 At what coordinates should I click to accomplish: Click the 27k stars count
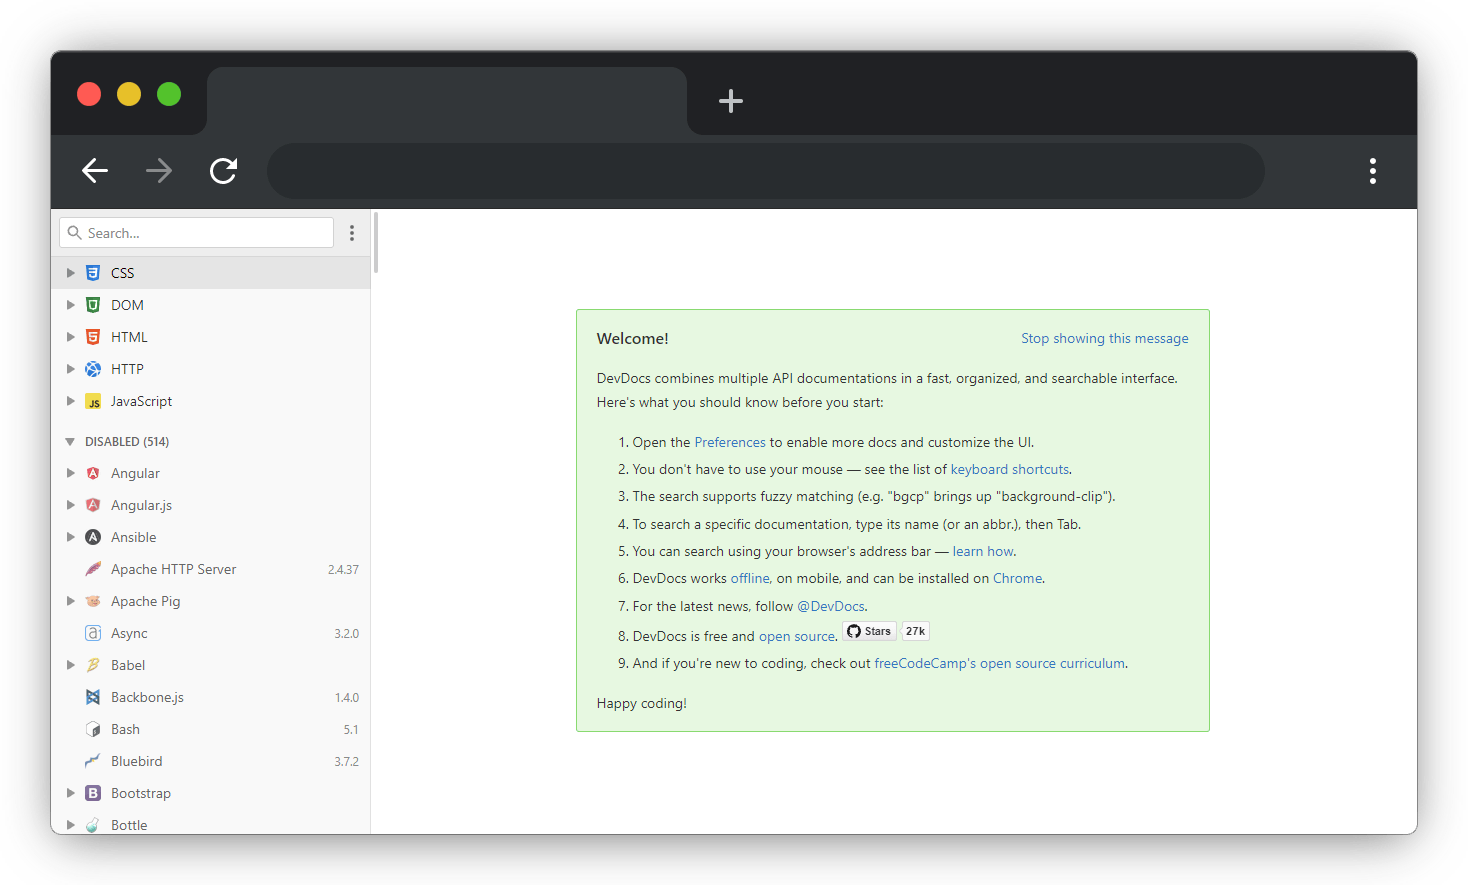click(x=915, y=631)
